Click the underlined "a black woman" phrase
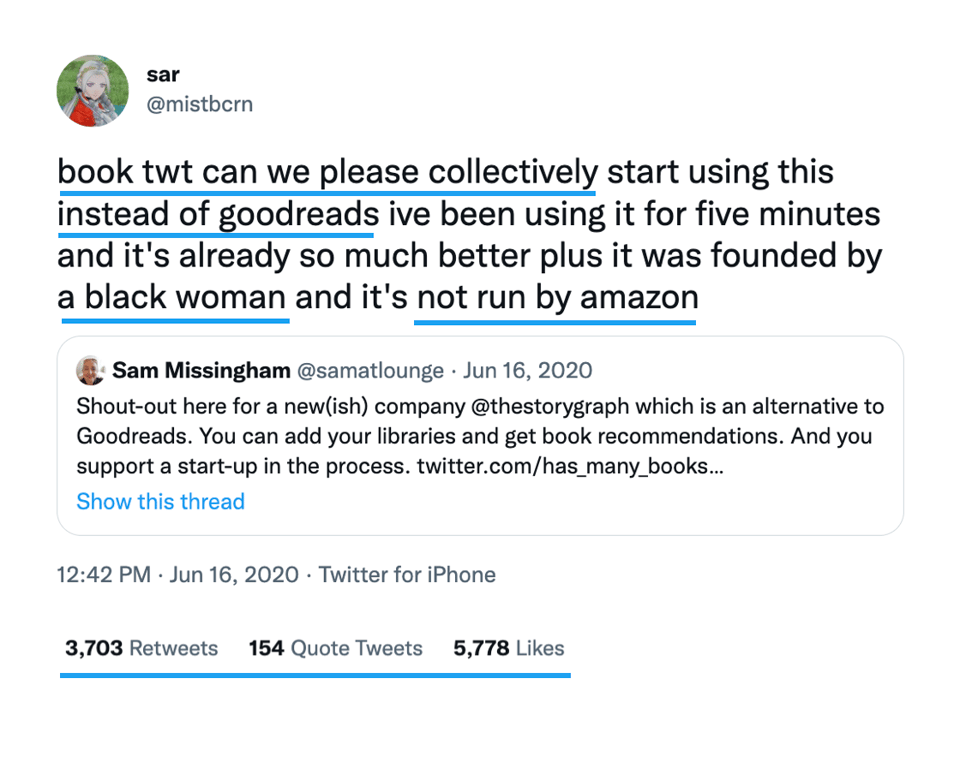The image size is (960, 762). click(x=172, y=298)
